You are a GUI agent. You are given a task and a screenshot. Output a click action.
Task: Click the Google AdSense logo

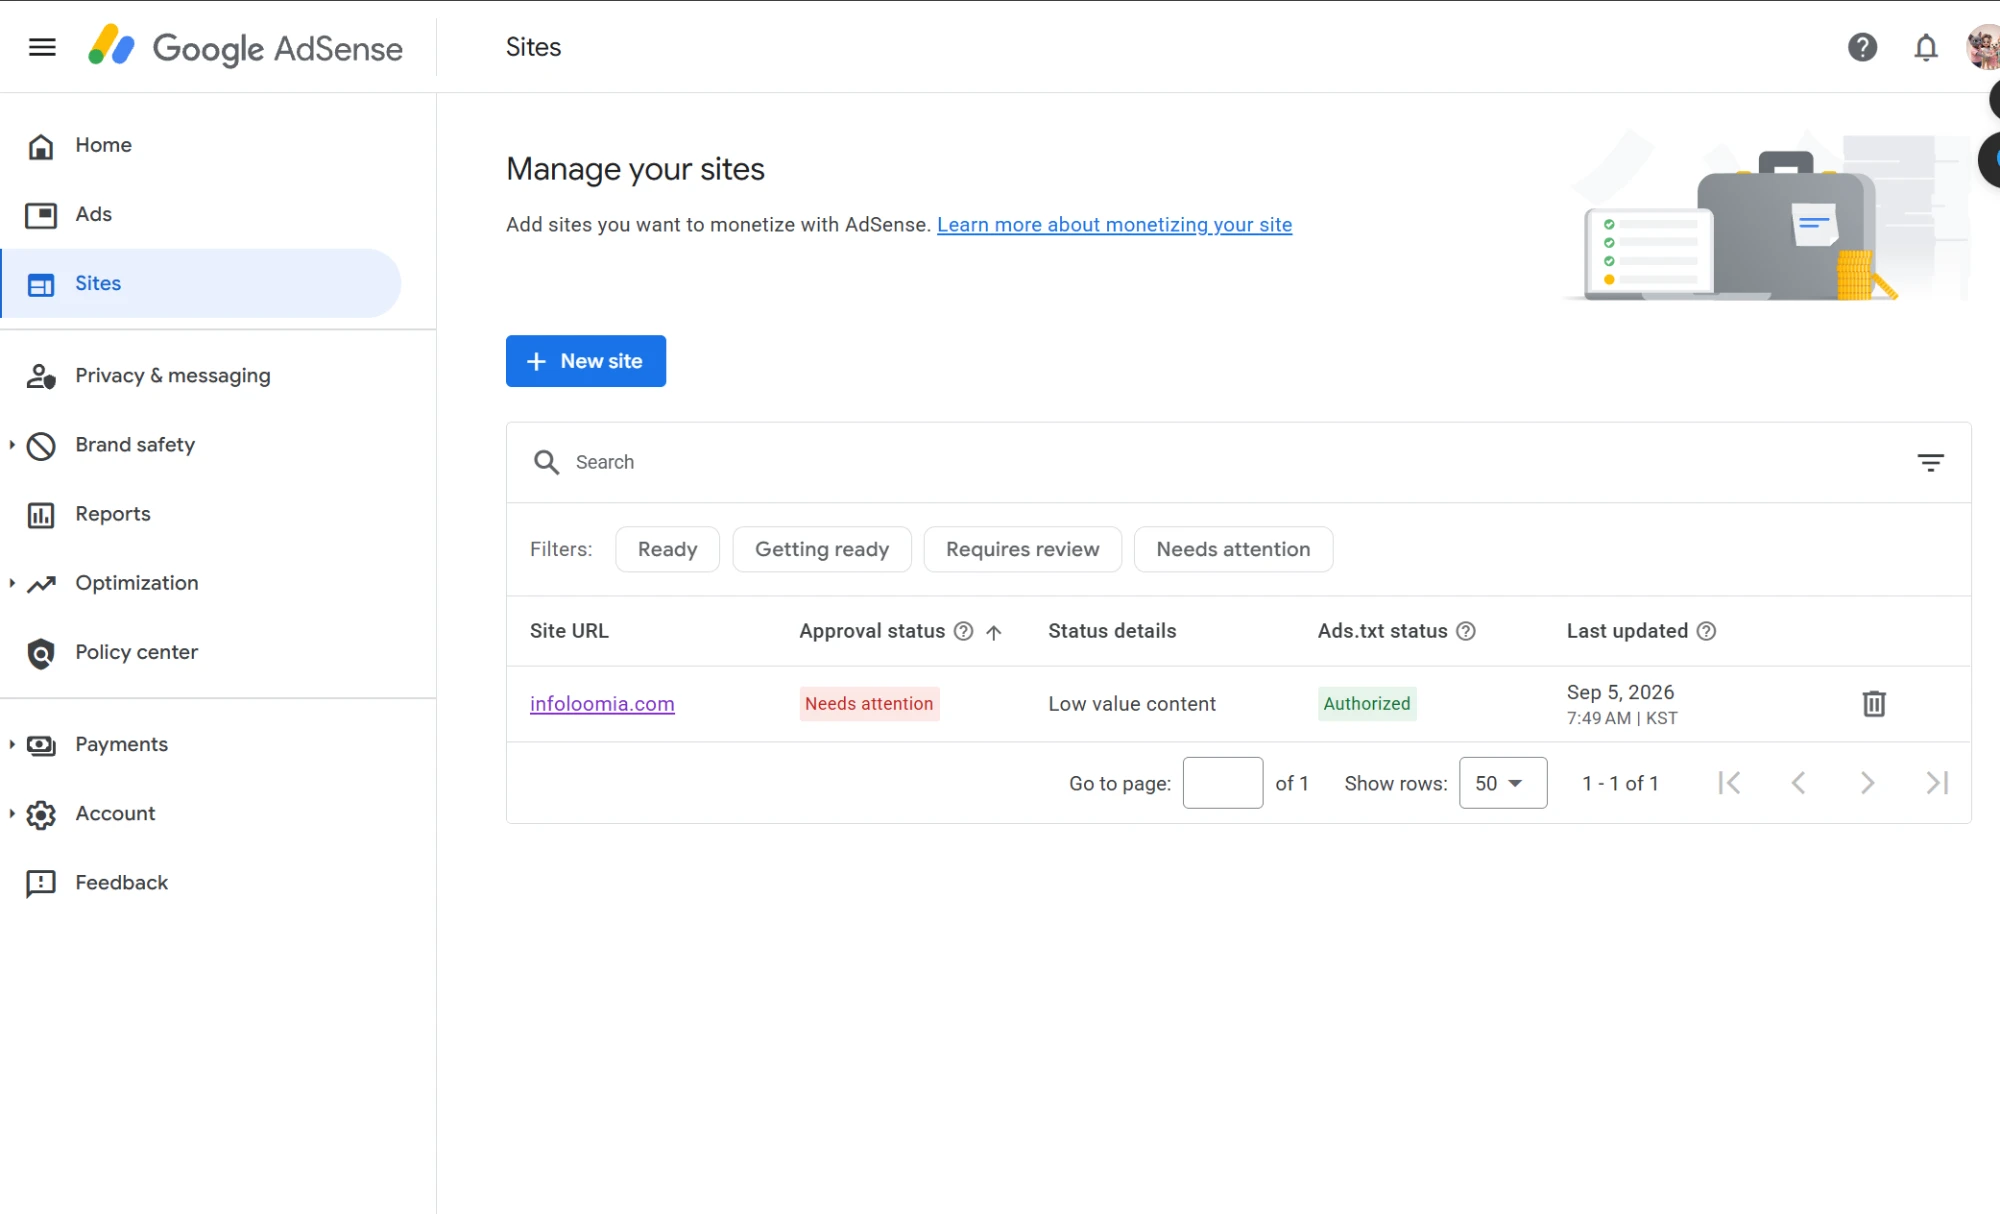coord(245,47)
